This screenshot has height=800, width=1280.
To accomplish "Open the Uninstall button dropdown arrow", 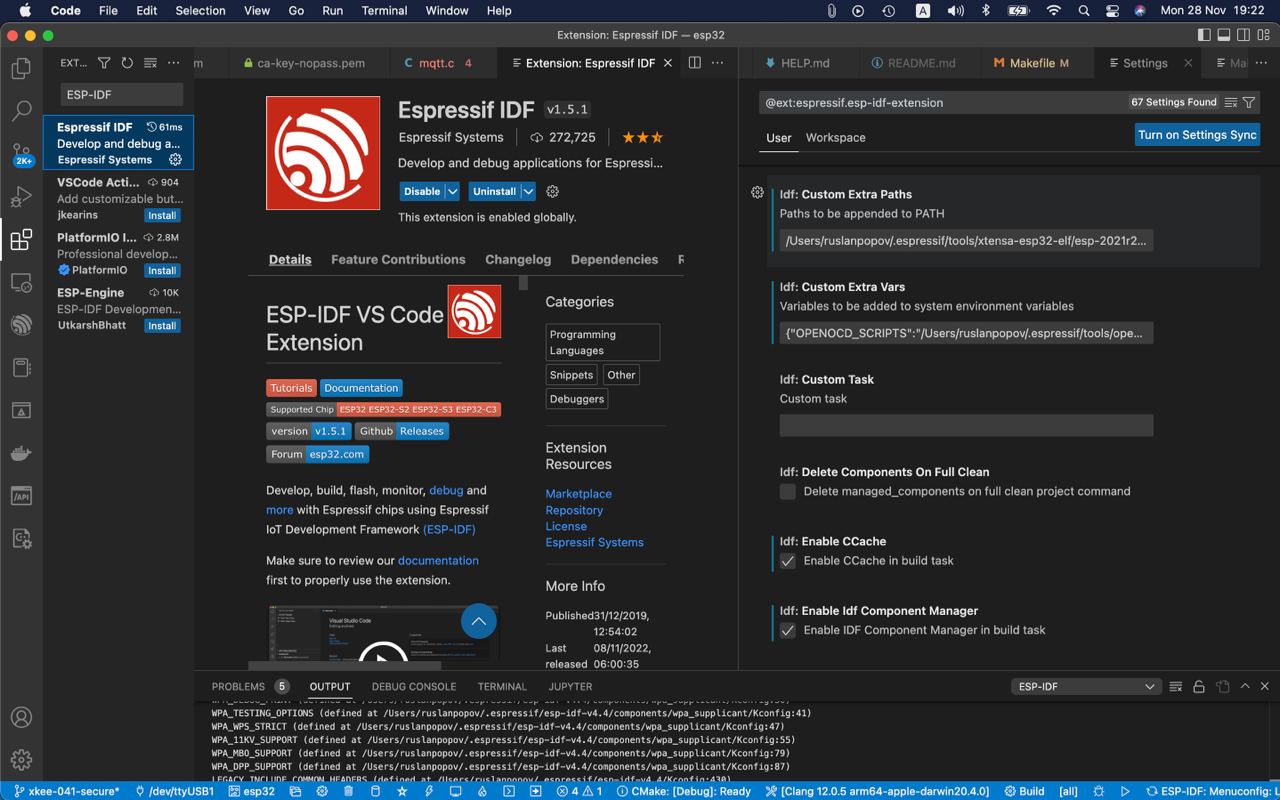I will click(528, 191).
